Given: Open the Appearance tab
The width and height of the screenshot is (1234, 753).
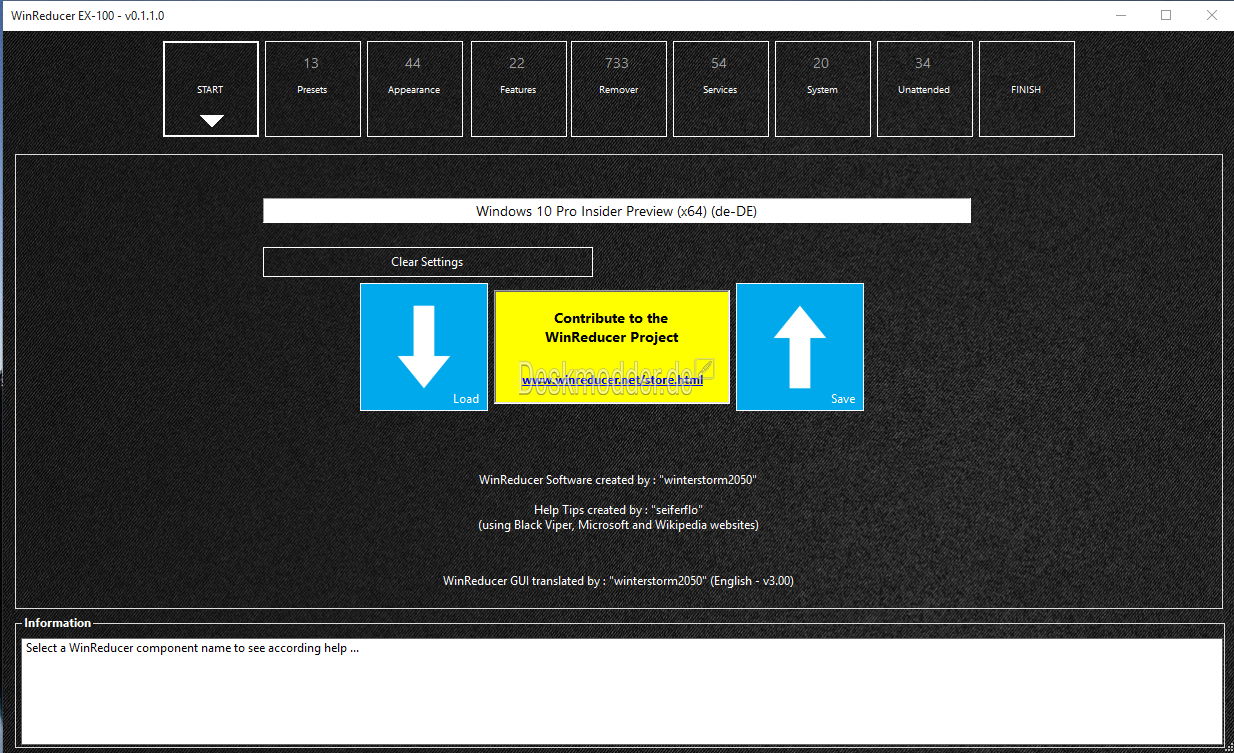Looking at the screenshot, I should (415, 89).
